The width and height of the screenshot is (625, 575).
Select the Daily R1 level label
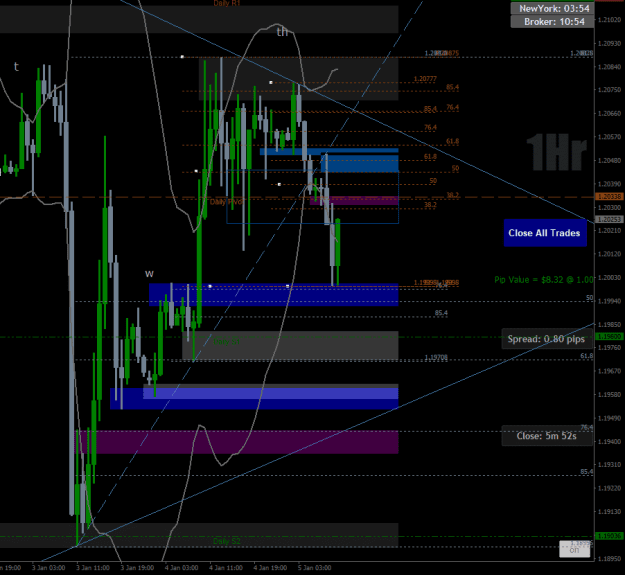[x=227, y=4]
